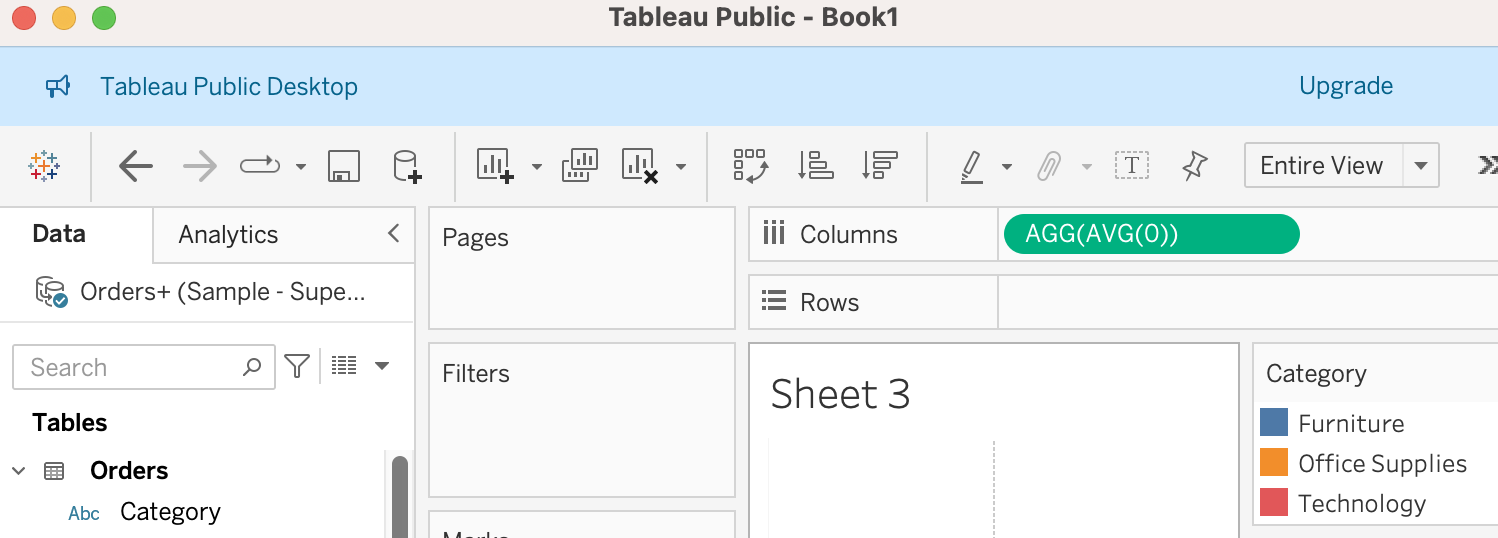The width and height of the screenshot is (1498, 538).
Task: Click the Tableau logo start page icon
Action: tap(44, 166)
